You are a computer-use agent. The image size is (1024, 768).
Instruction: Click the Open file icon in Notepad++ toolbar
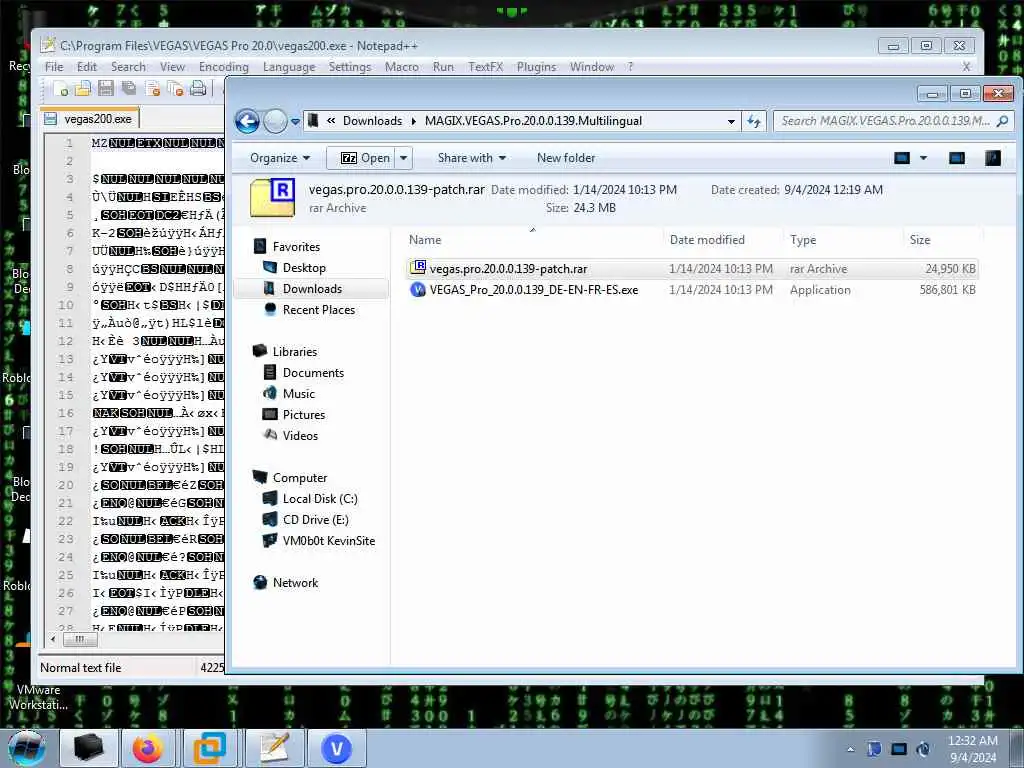83,88
